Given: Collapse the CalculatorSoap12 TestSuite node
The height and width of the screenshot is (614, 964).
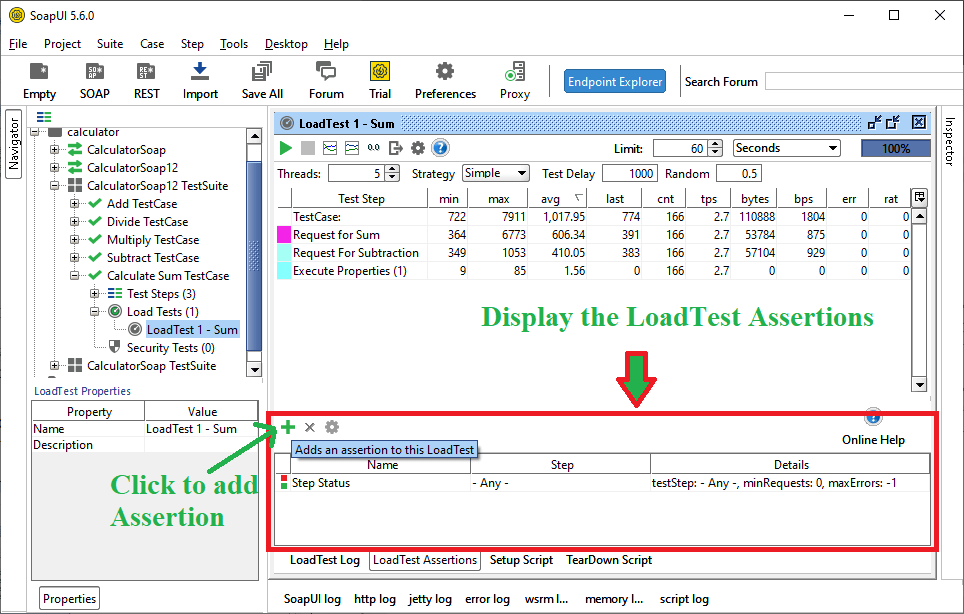Looking at the screenshot, I should 55,185.
